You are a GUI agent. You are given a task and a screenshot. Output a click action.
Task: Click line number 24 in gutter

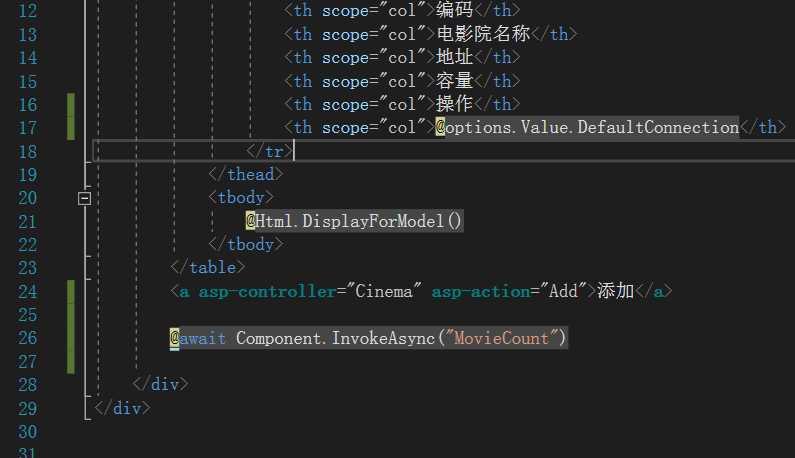click(x=27, y=291)
